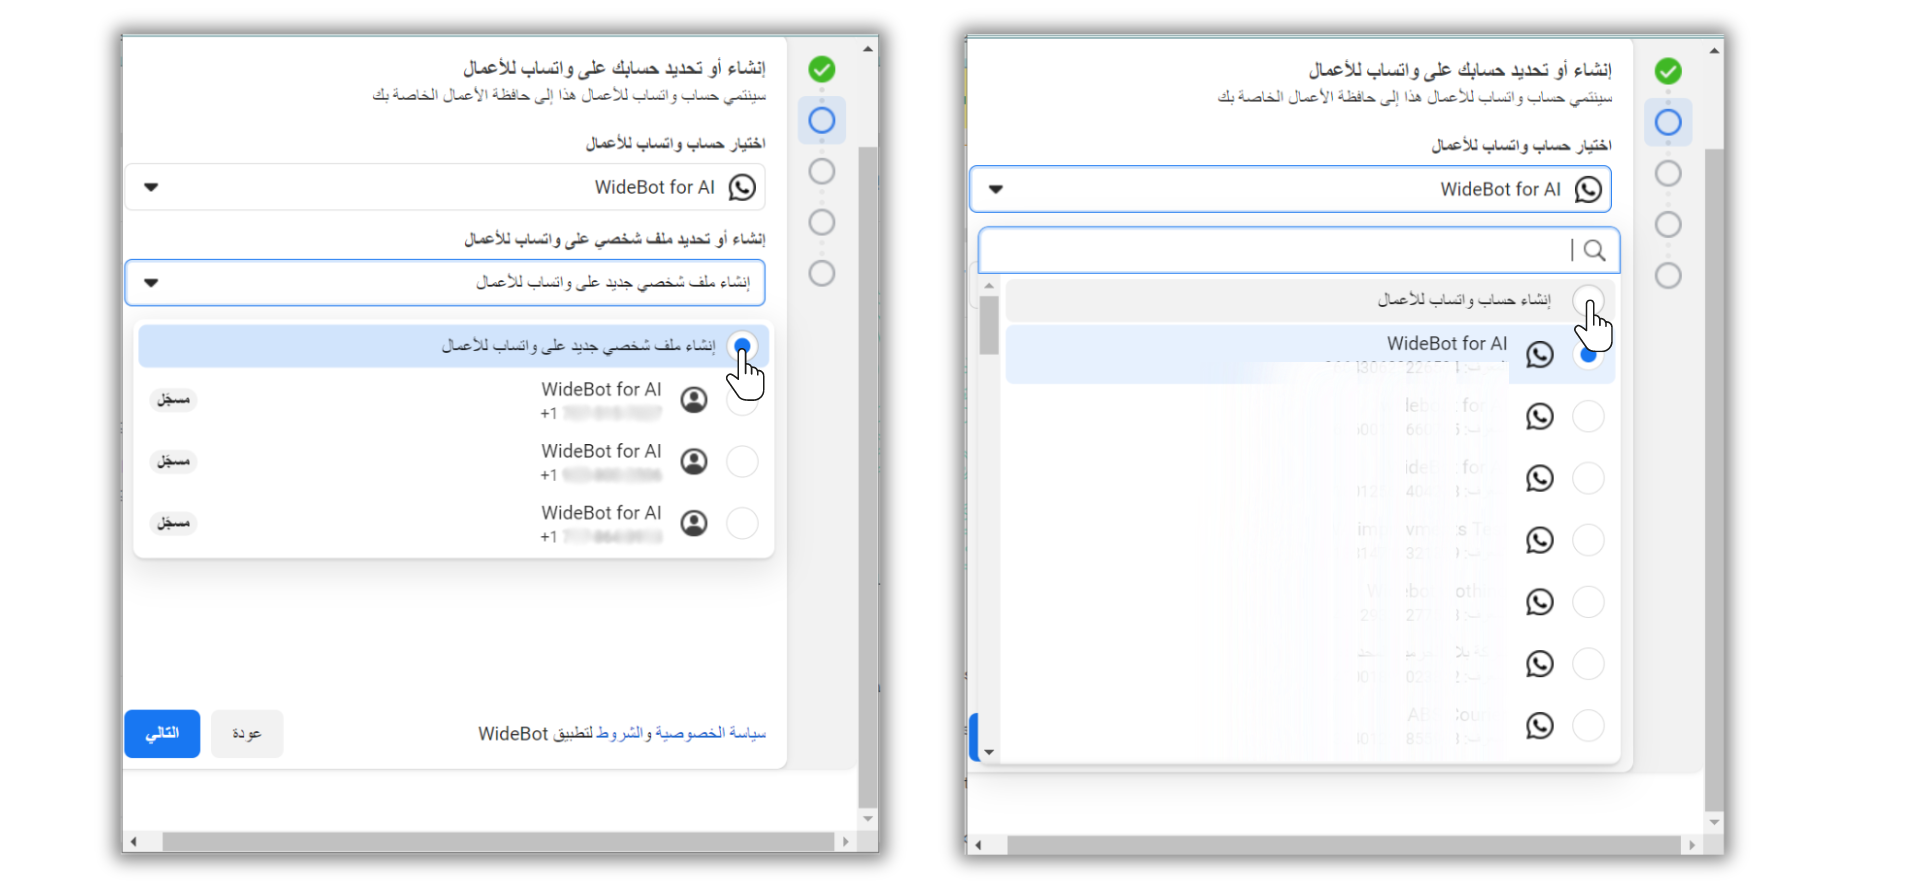Click the last step circle in the left panel stepper
1920x889 pixels.
822,273
